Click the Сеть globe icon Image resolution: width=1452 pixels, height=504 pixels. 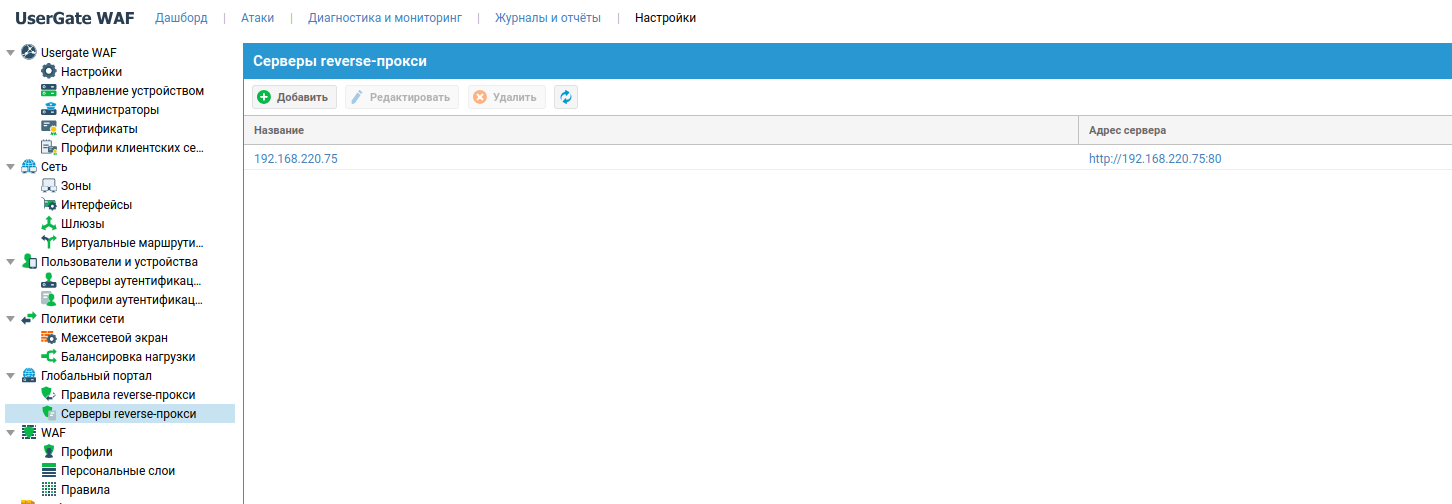[28, 167]
